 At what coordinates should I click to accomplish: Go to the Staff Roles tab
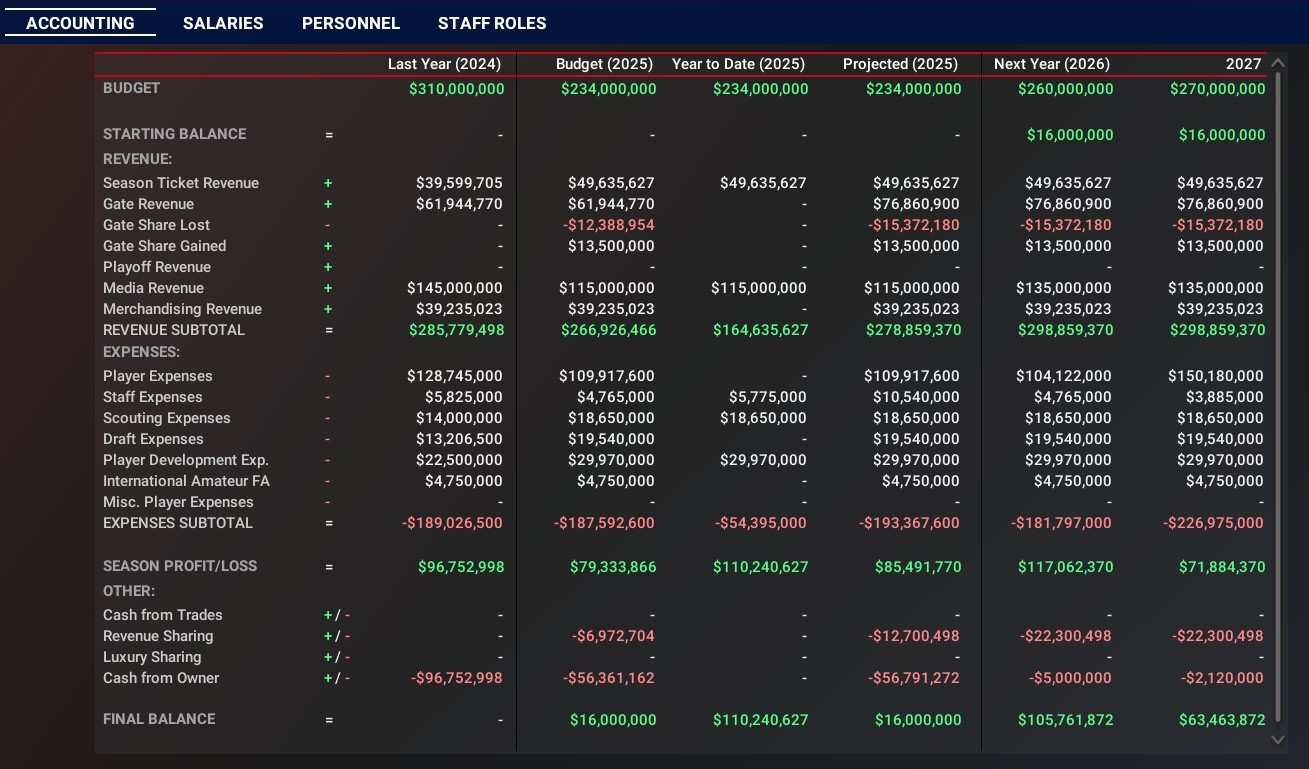492,23
